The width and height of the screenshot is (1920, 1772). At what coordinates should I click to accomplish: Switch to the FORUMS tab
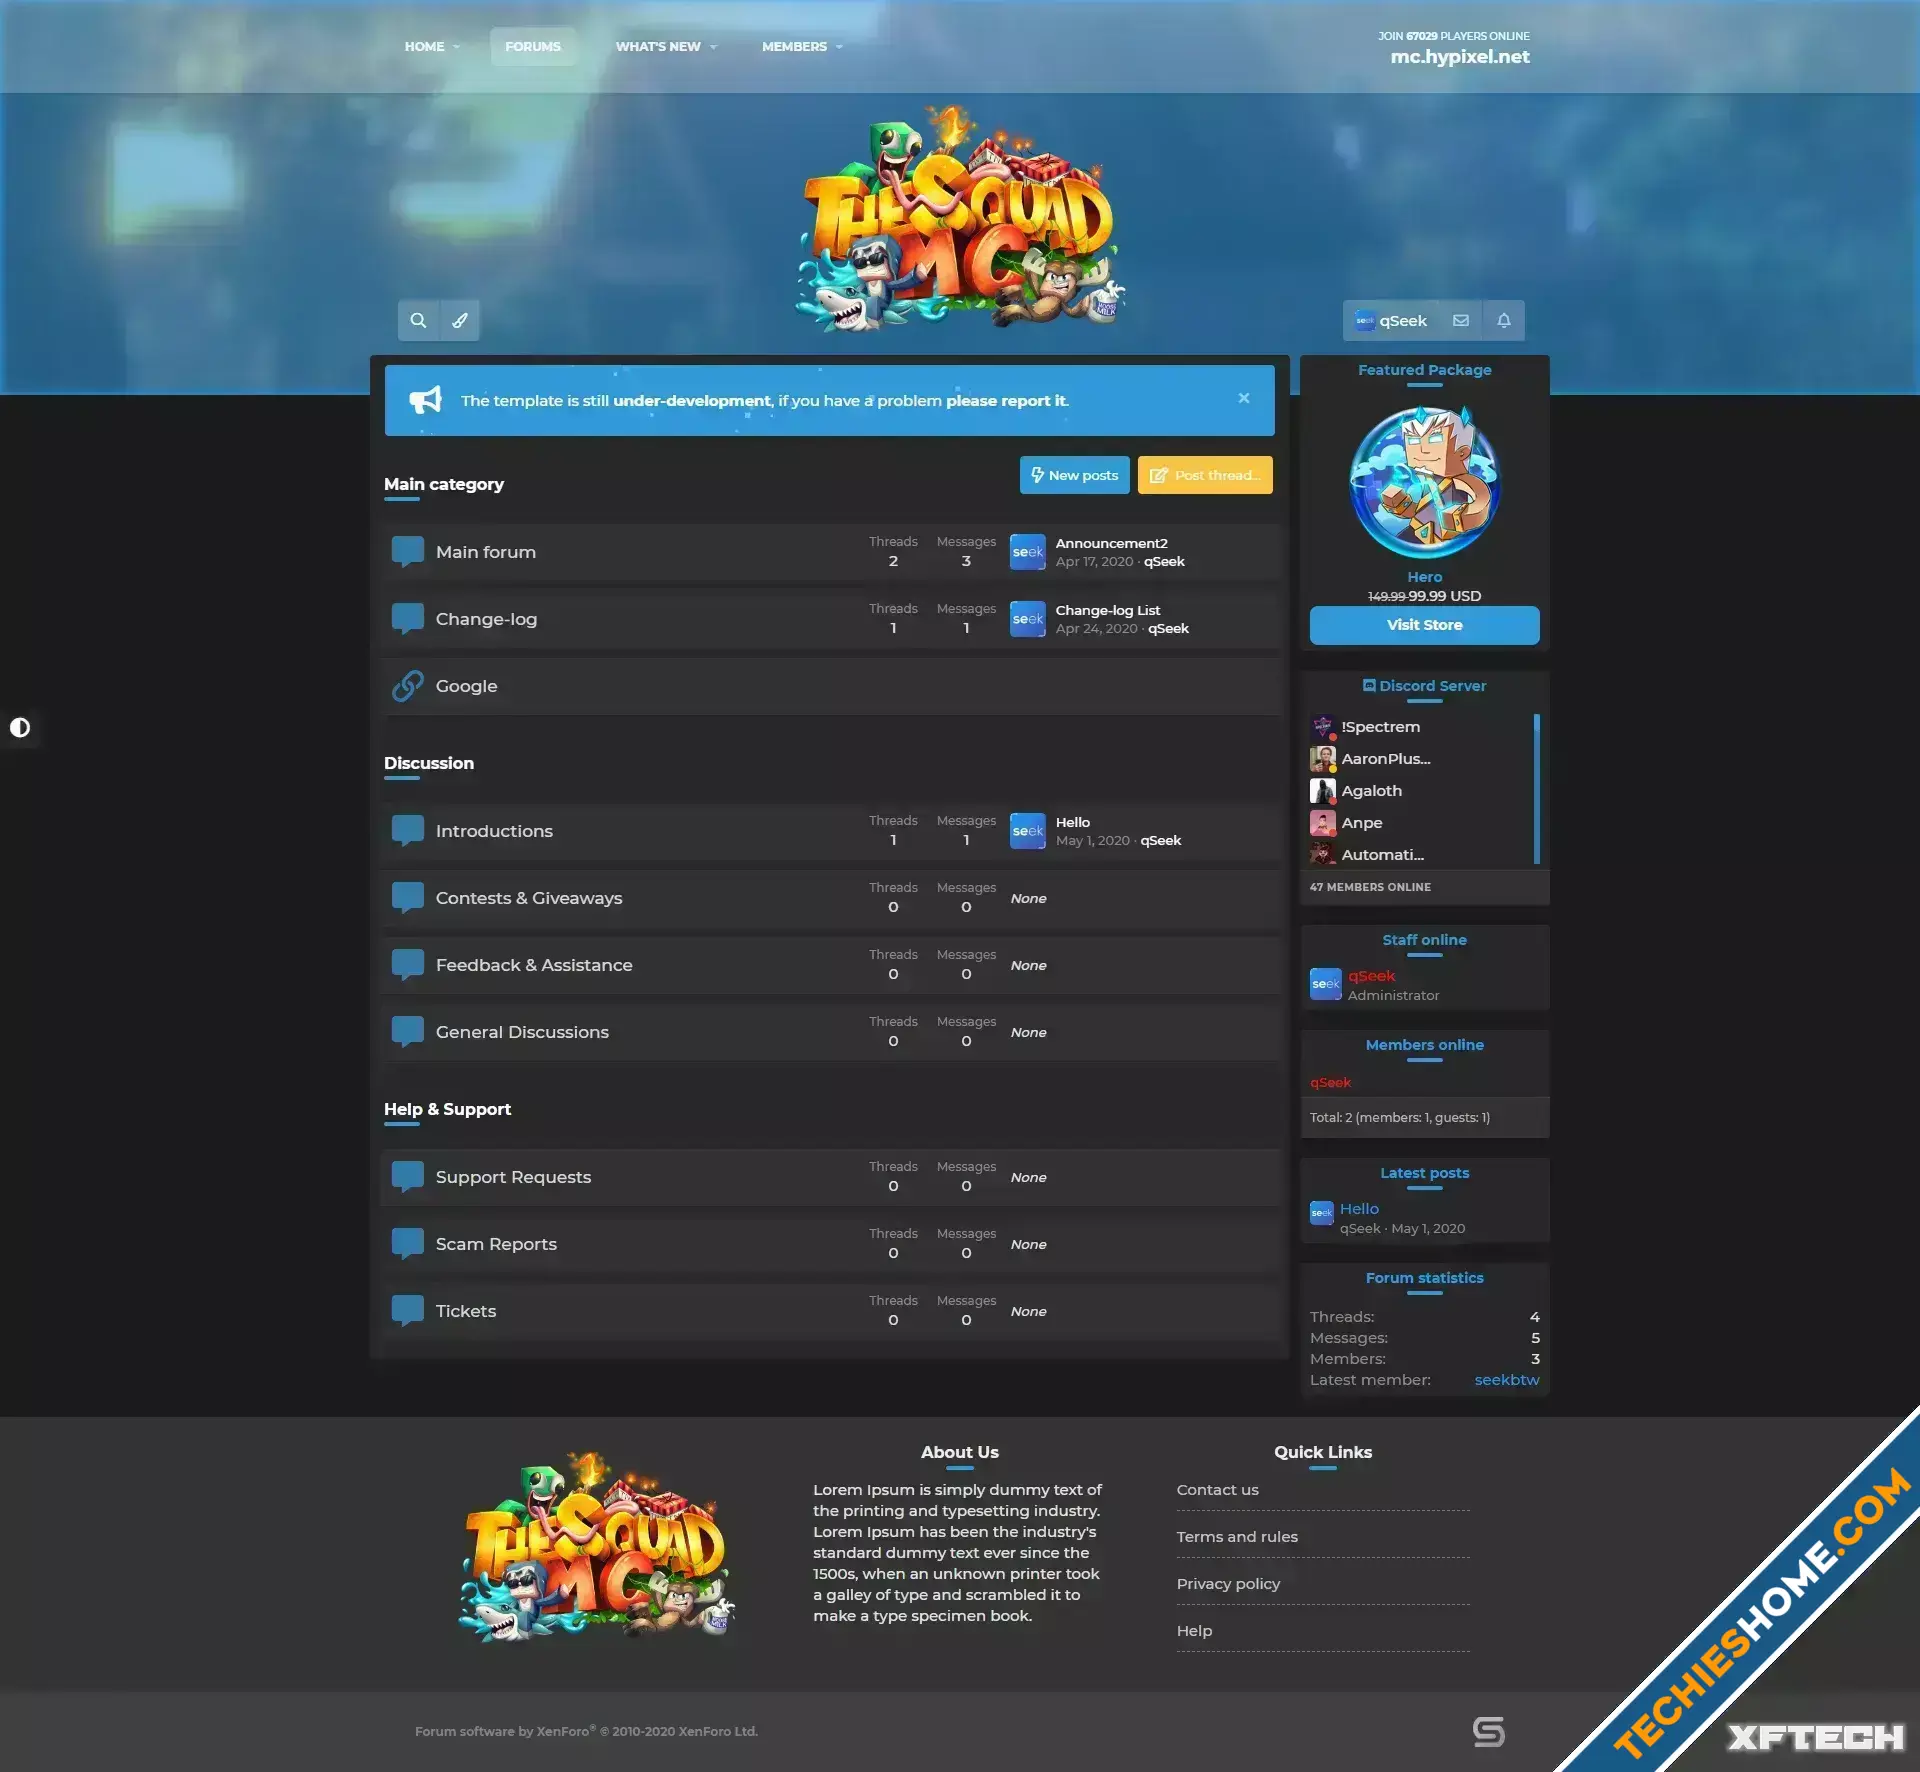coord(533,47)
